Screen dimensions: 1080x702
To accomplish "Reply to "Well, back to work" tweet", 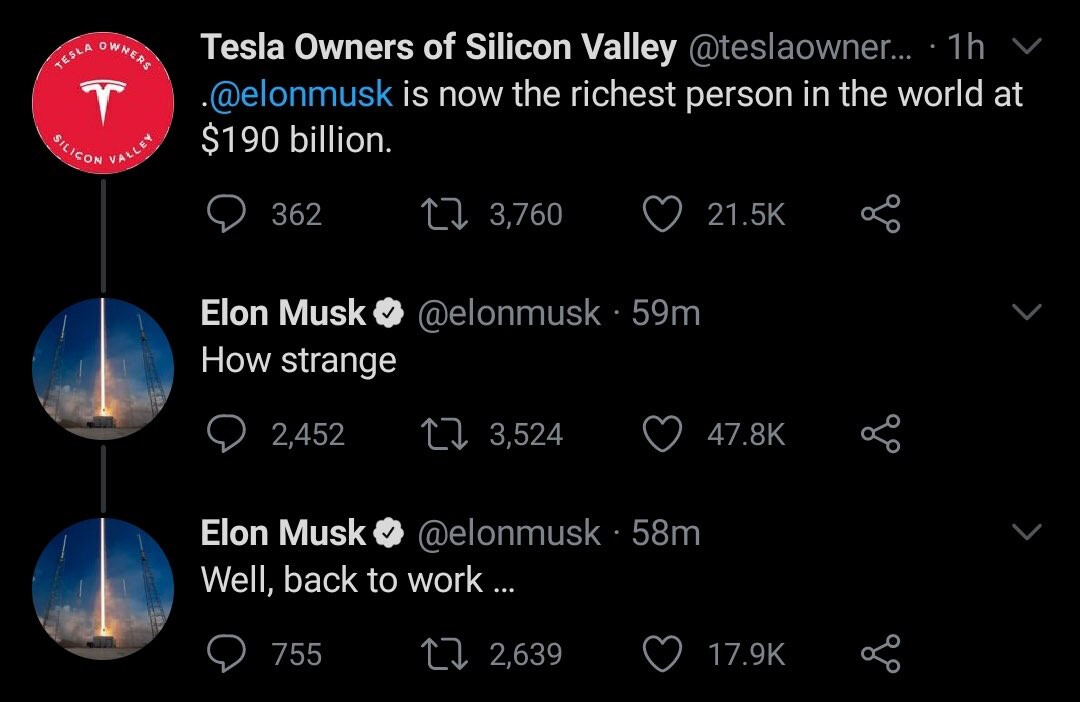I will tap(227, 654).
